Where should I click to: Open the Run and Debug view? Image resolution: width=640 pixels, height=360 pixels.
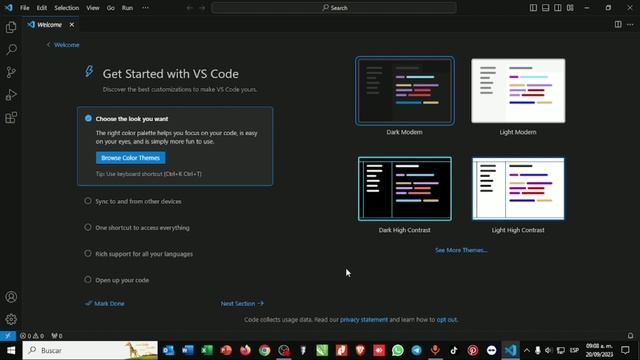[x=11, y=95]
